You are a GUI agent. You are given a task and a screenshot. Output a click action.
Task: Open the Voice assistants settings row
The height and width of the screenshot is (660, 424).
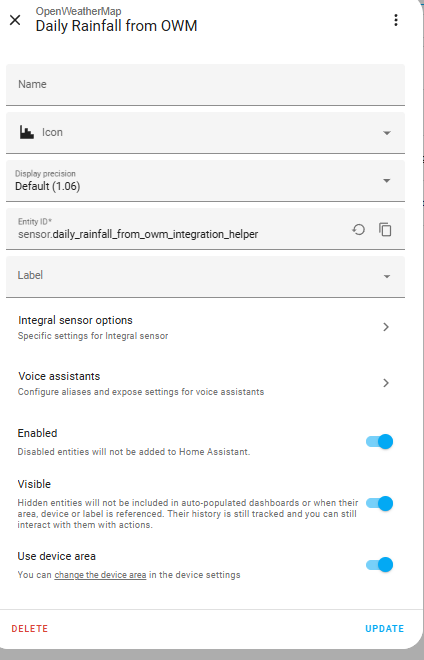[x=205, y=383]
